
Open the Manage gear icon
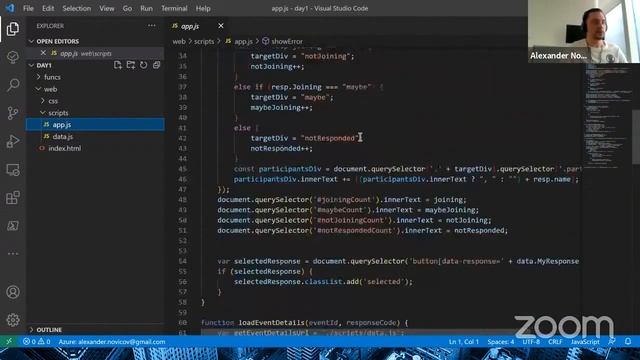click(x=13, y=320)
